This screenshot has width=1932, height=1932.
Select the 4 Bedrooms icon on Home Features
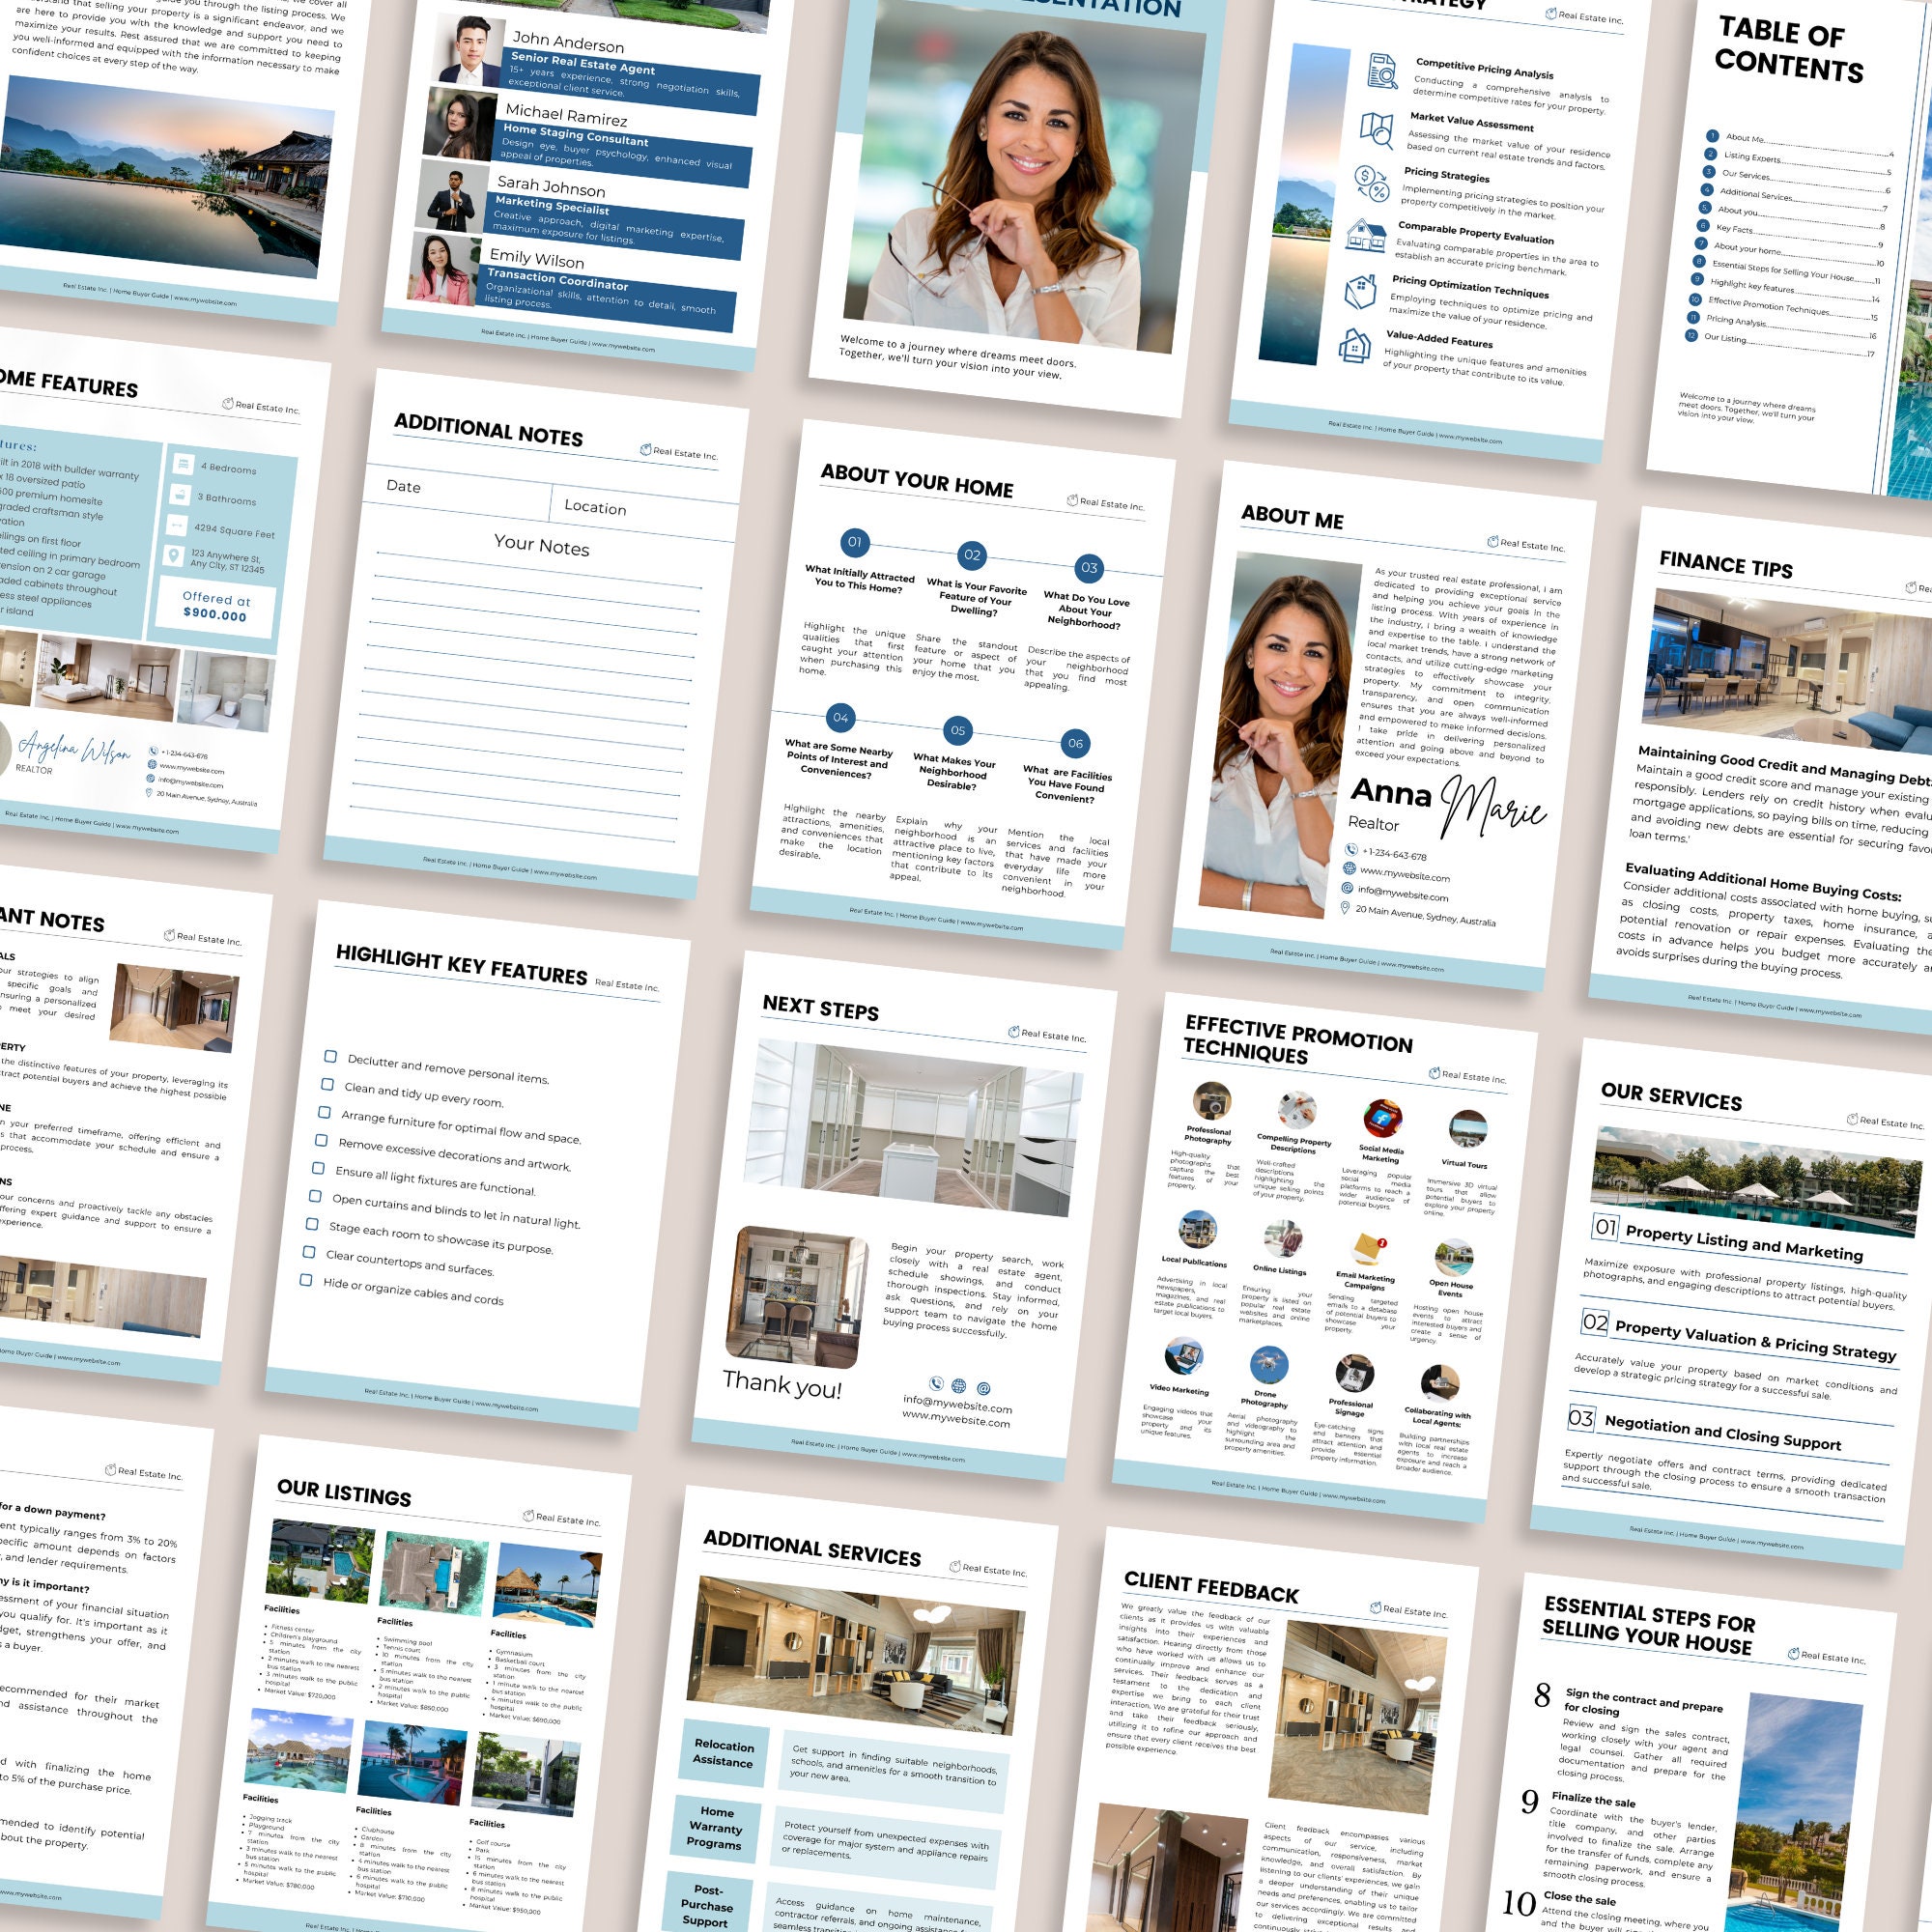tap(183, 466)
